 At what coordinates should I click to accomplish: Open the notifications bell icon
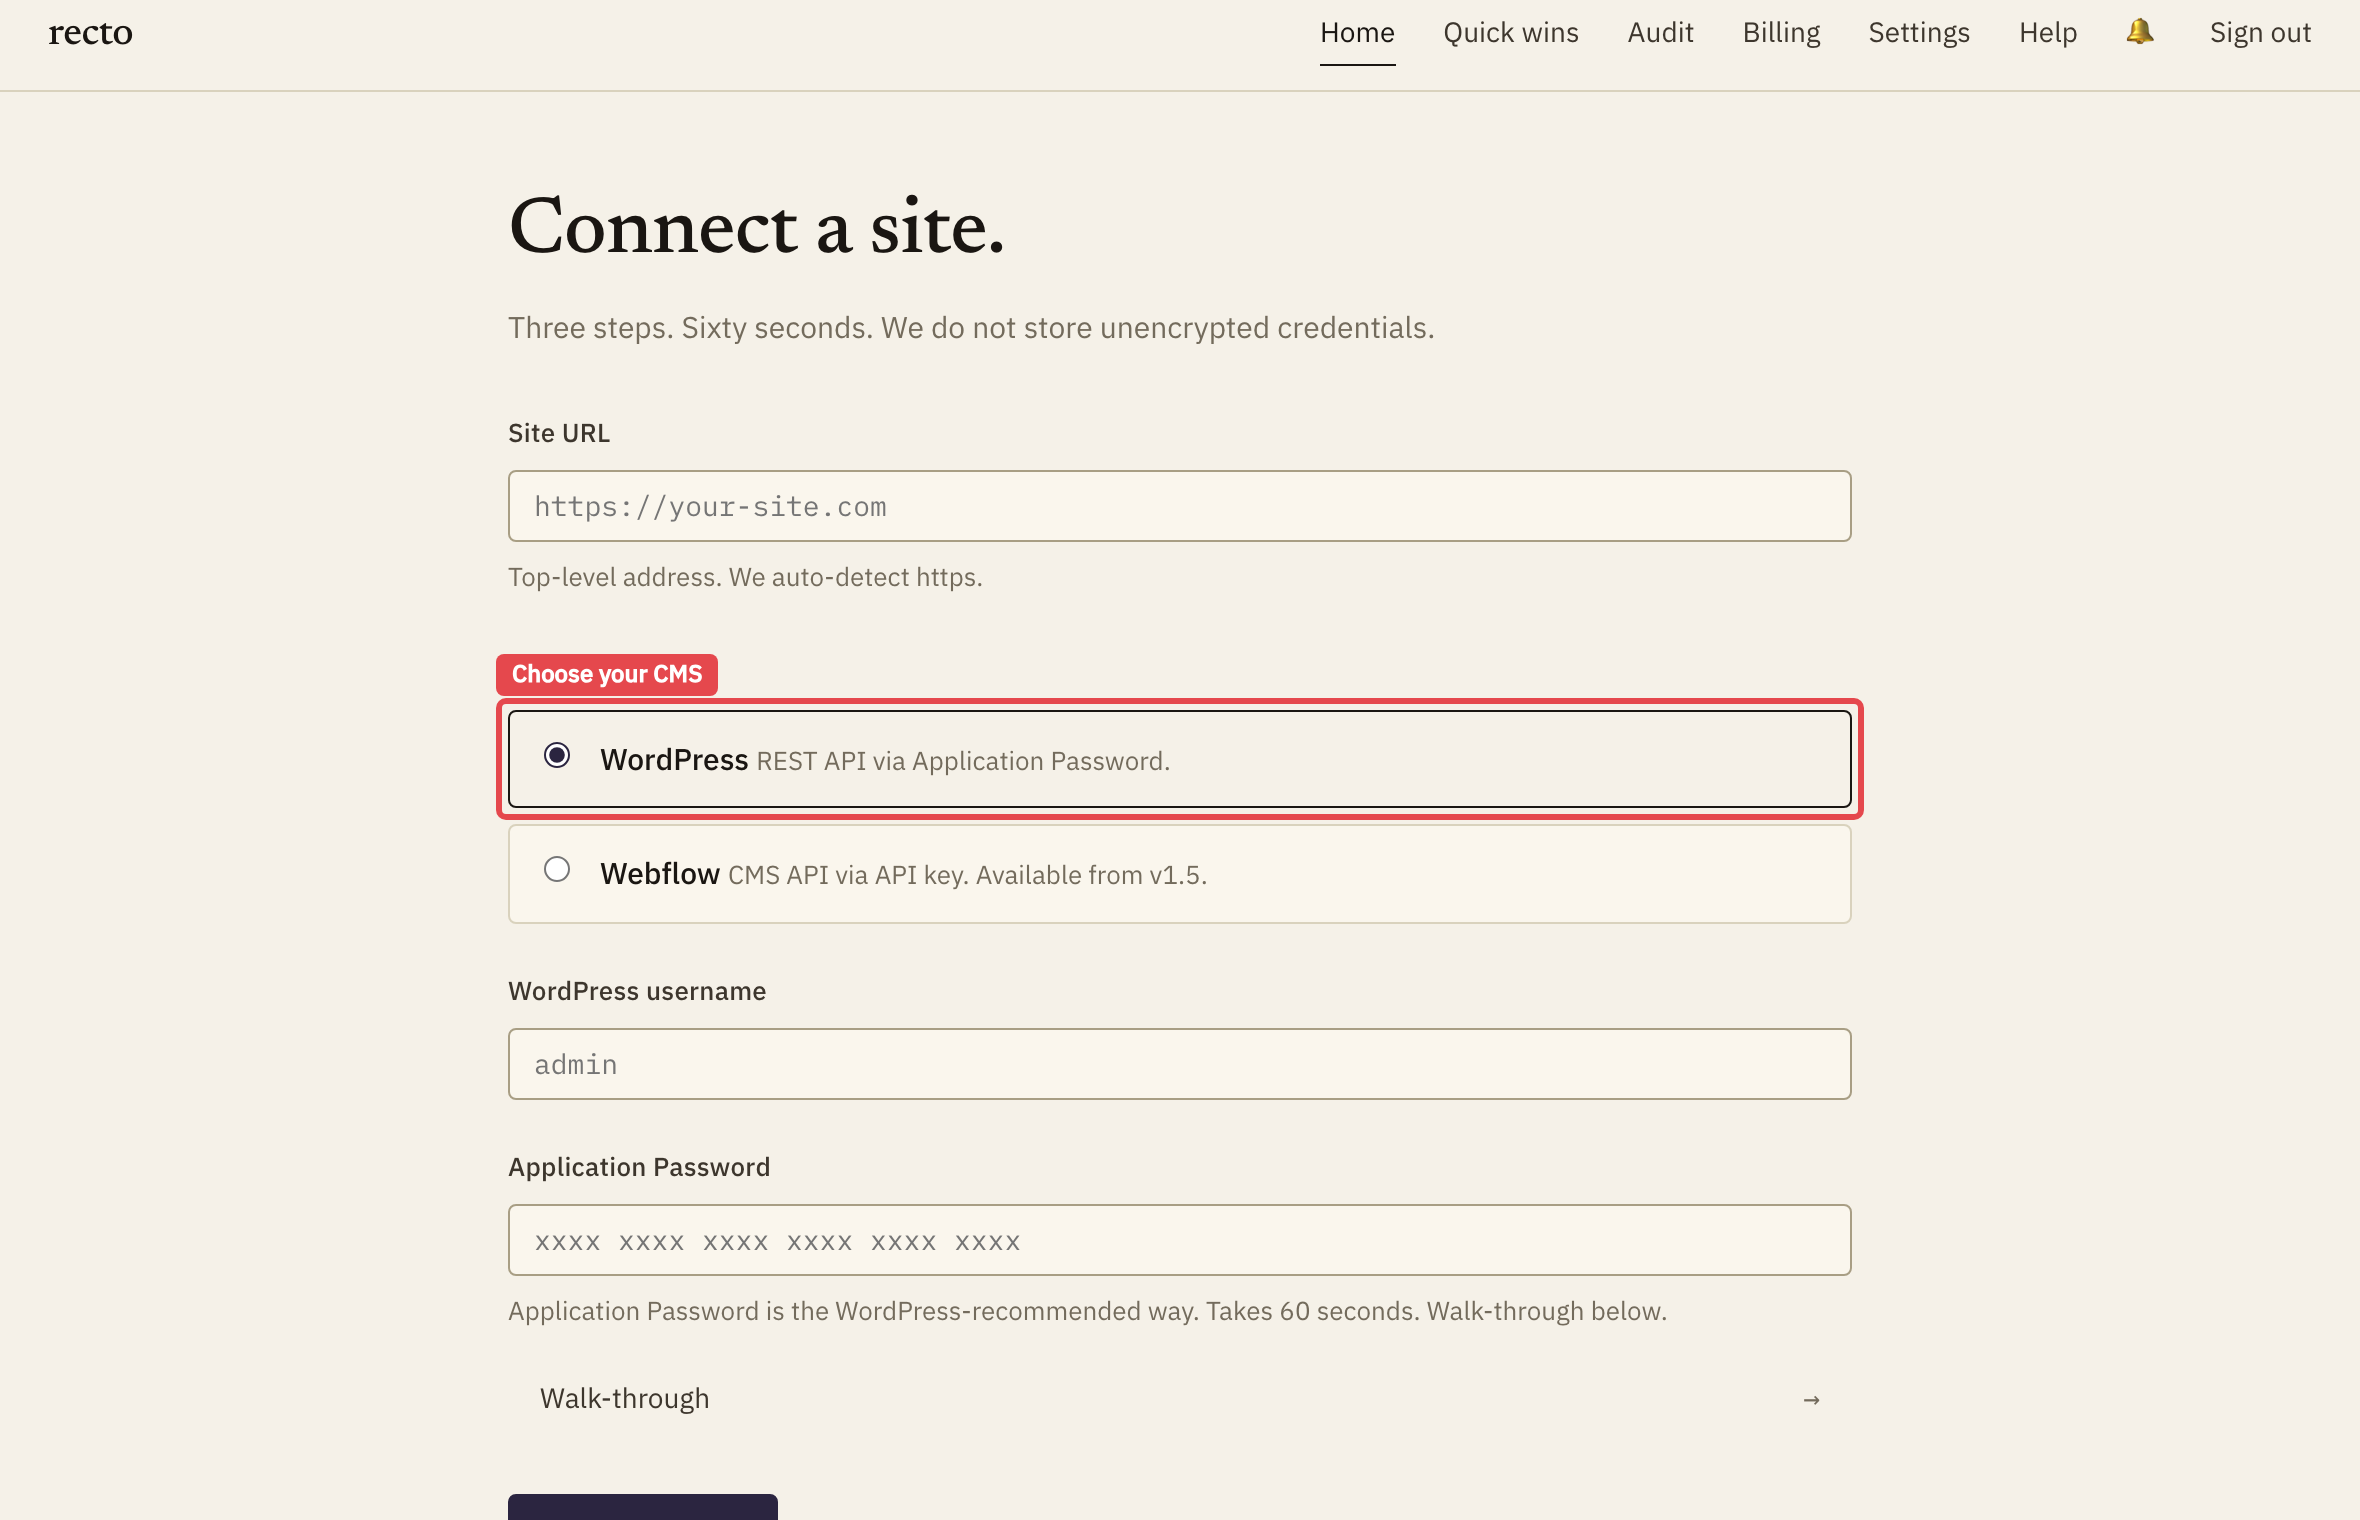coord(2140,32)
